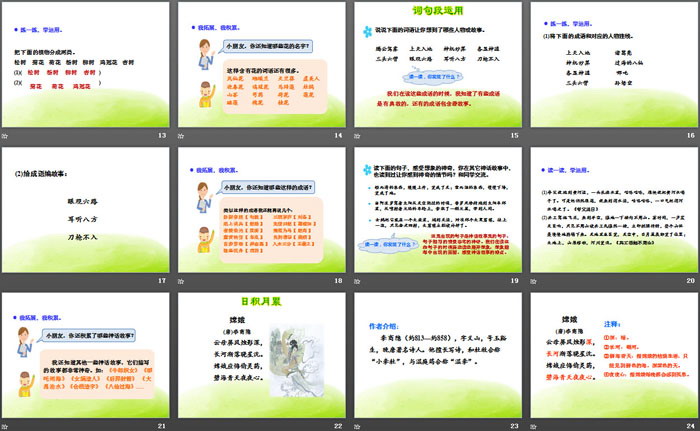The height and width of the screenshot is (431, 700).
Task: Click slide number 15 label
Action: tap(514, 135)
